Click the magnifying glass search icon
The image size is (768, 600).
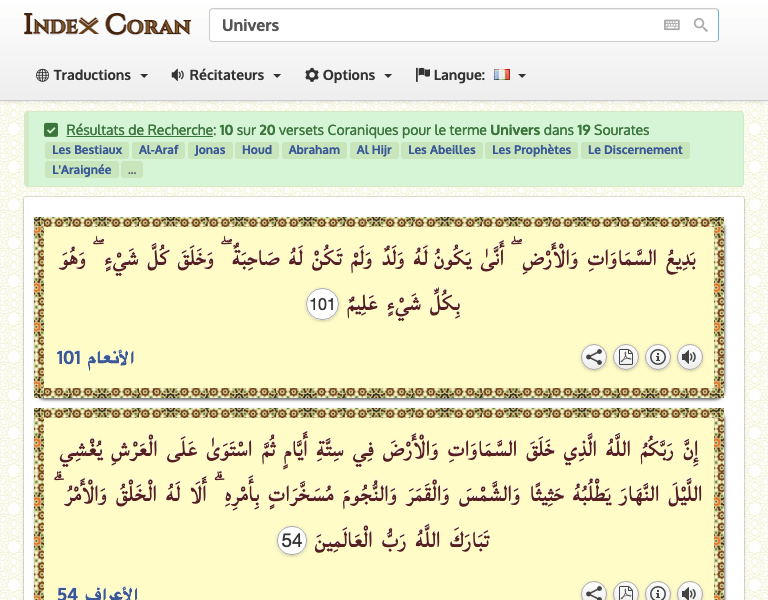click(701, 25)
